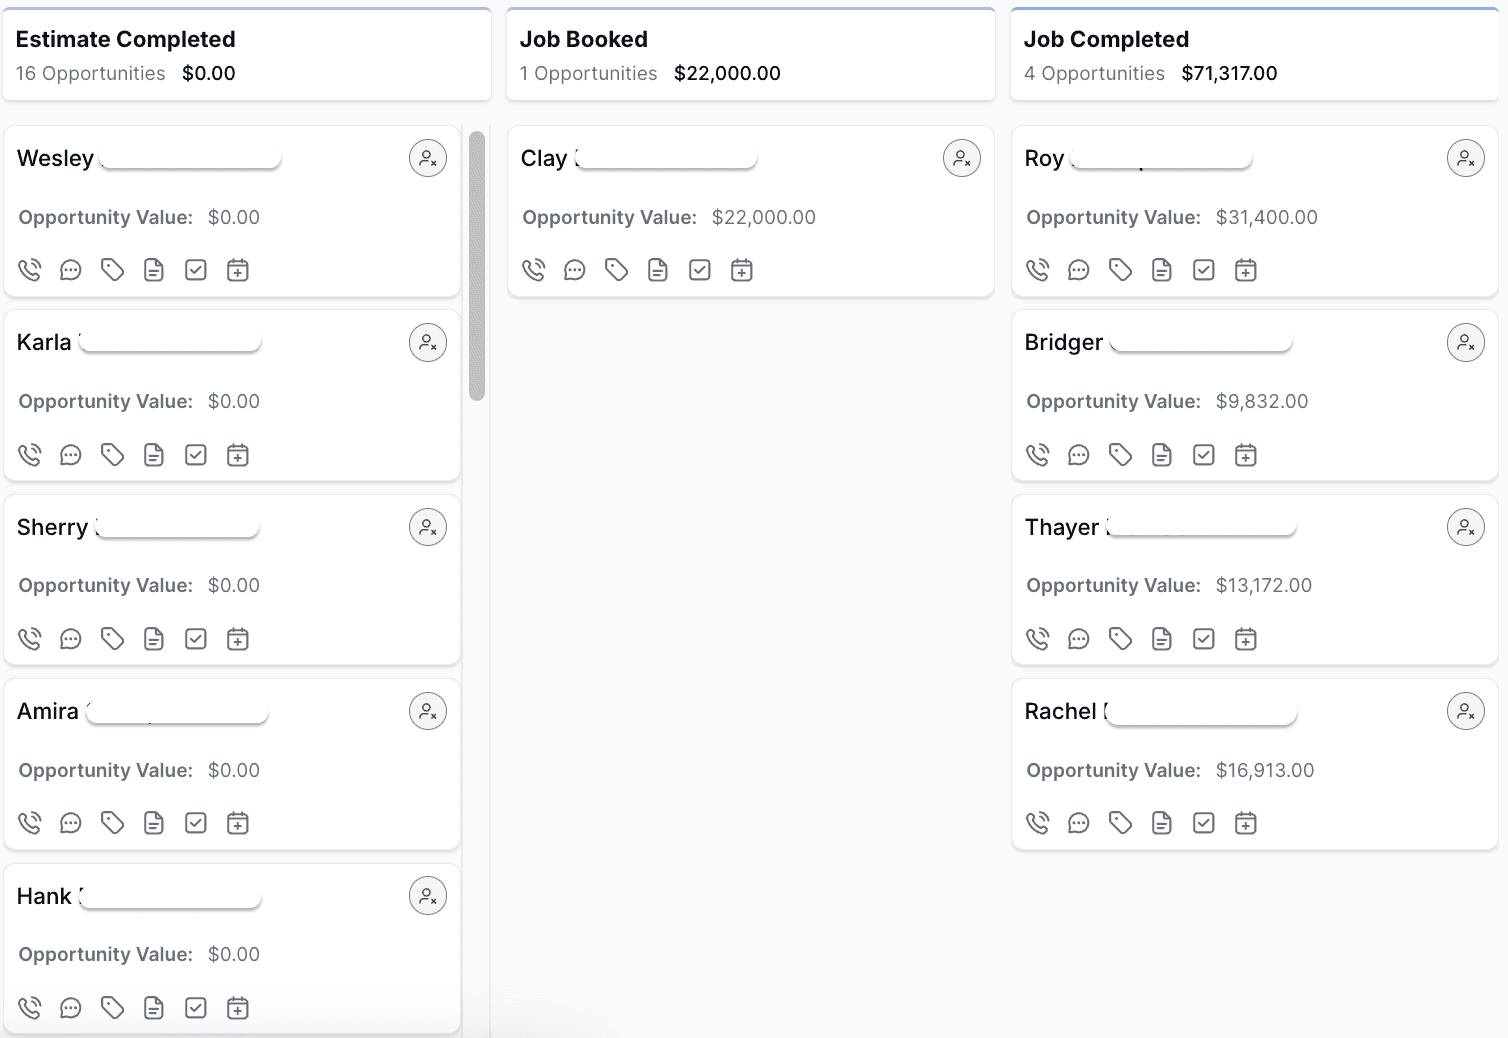
Task: Click the calendar add icon on Clay's card
Action: coord(742,270)
